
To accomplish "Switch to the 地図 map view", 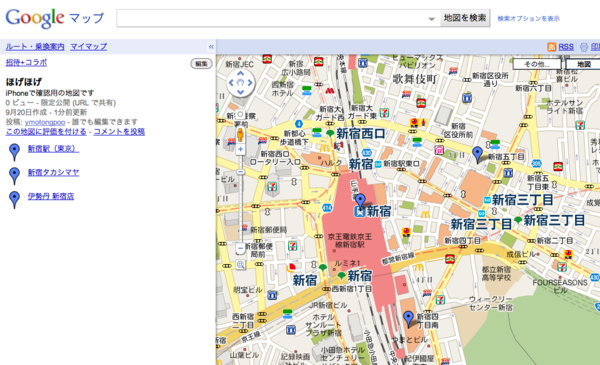I will [583, 64].
